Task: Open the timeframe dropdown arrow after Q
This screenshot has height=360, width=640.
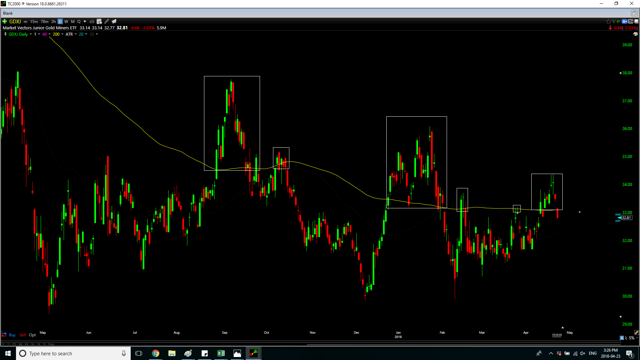Action: point(85,21)
